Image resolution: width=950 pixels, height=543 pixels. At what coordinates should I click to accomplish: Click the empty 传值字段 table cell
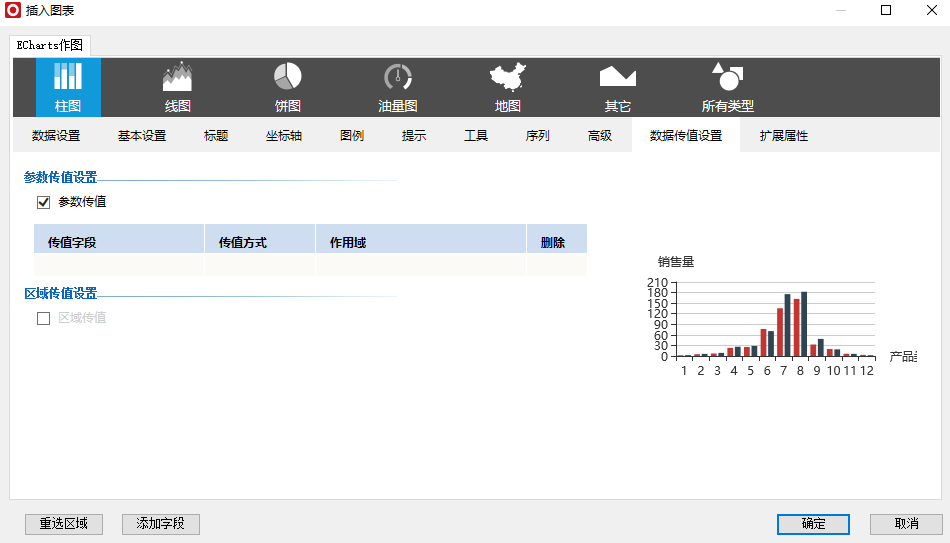click(119, 265)
